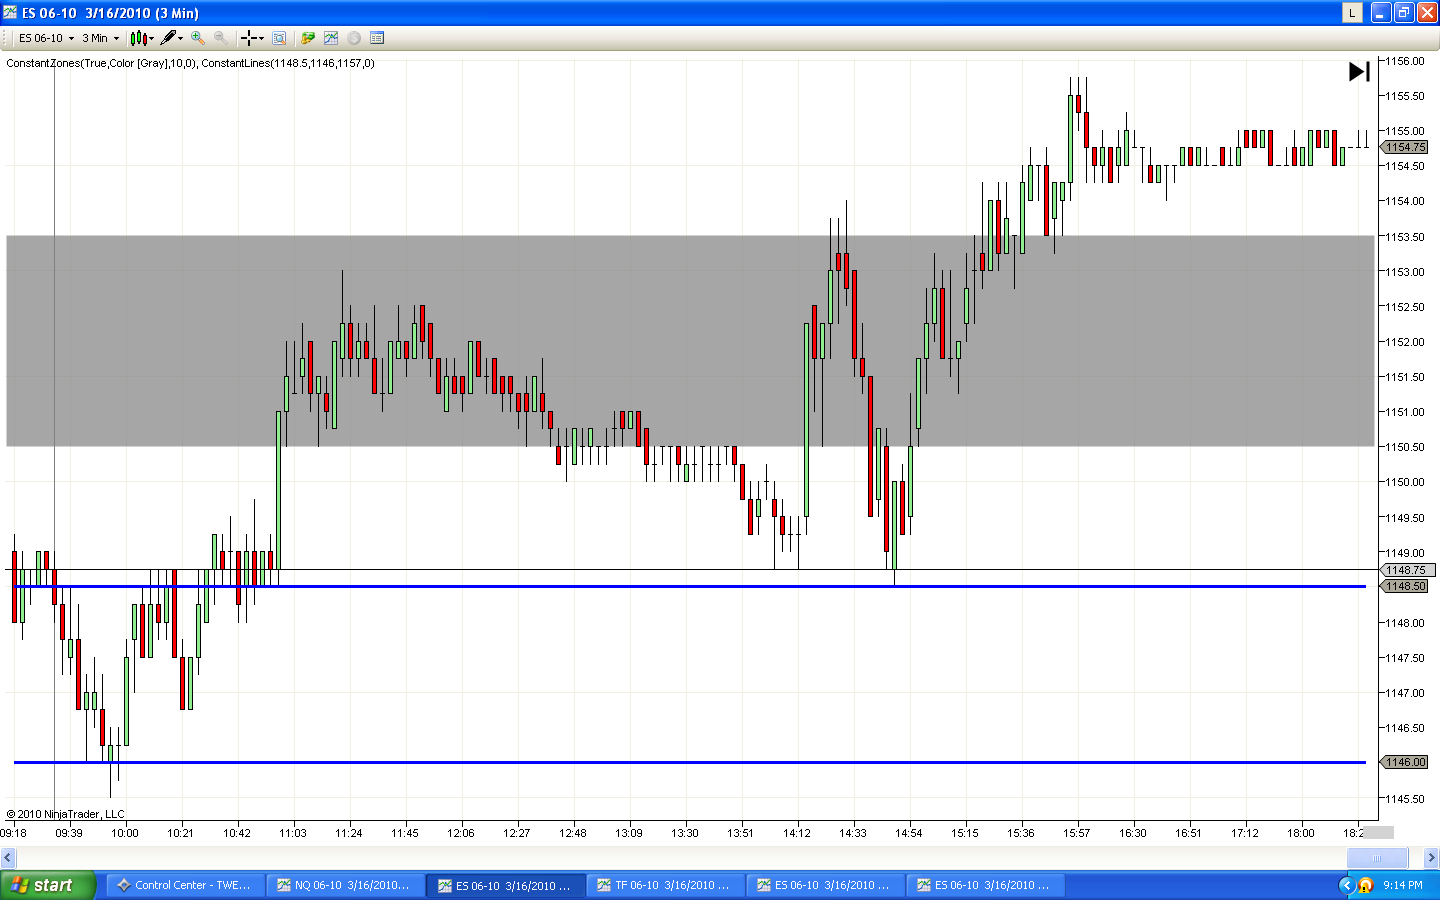This screenshot has width=1440, height=900.
Task: Click the upper blue 1148.50 horizontal line
Action: point(690,586)
